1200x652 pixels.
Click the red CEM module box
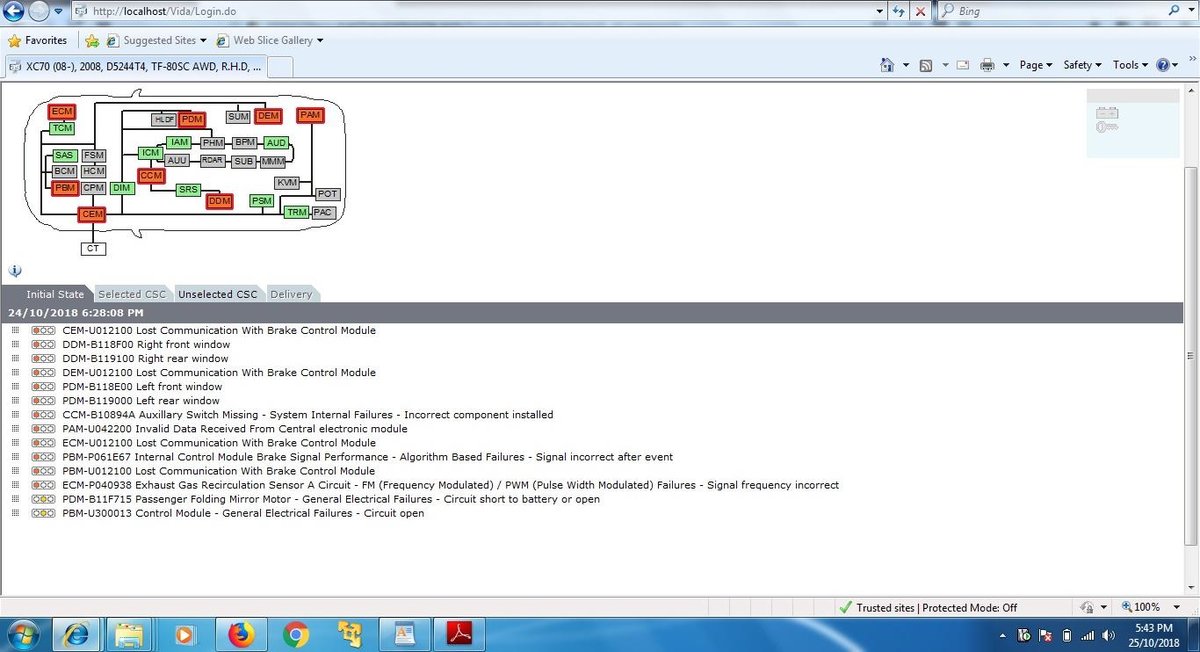point(92,214)
